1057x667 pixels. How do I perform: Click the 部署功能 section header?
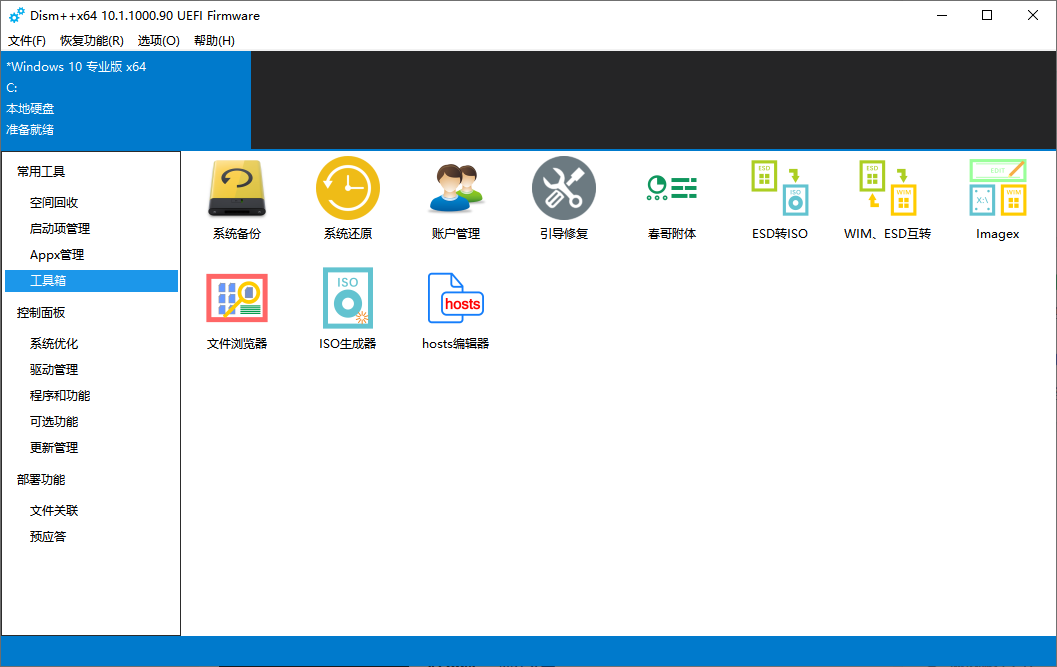(41, 480)
